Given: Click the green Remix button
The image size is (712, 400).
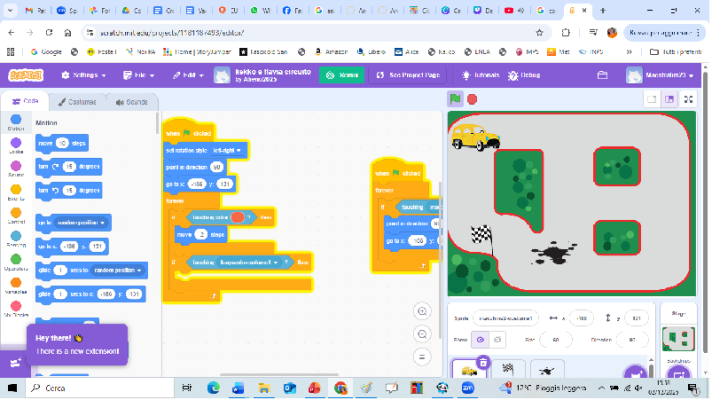Looking at the screenshot, I should coord(342,75).
